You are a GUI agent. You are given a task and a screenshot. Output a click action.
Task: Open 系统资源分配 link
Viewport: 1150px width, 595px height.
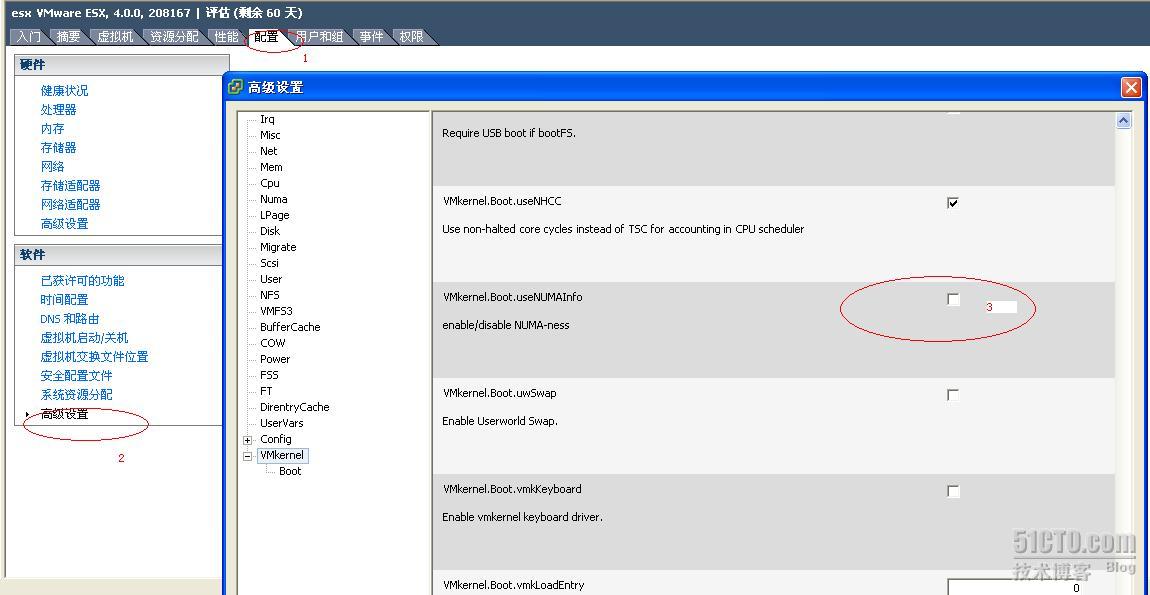click(x=76, y=395)
